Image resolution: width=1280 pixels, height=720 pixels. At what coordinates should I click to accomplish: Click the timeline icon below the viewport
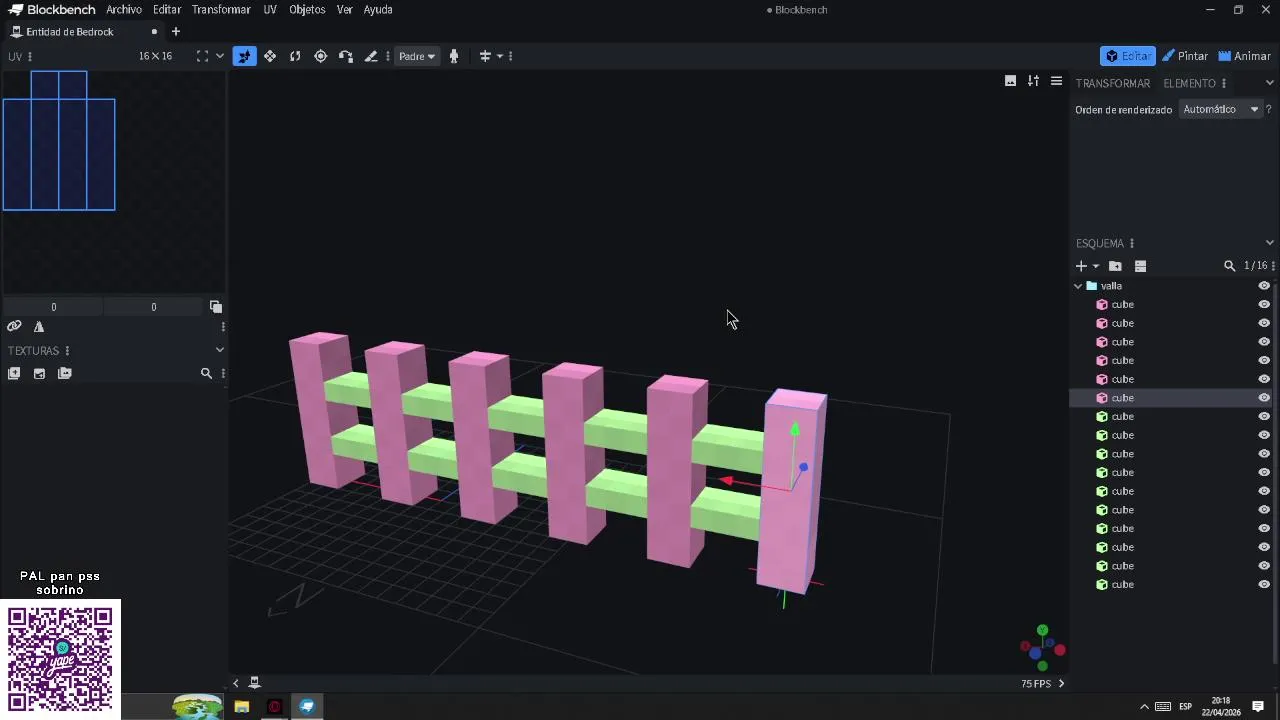pos(254,682)
